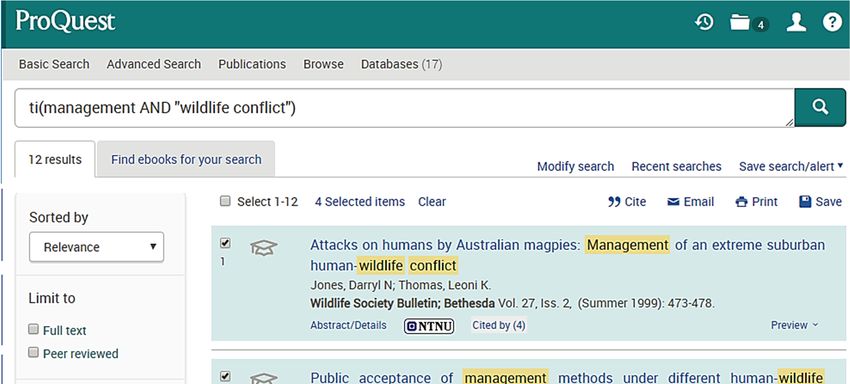Click the authors Jones, Darryl N; Thomas, Leoni K.

(x=400, y=285)
